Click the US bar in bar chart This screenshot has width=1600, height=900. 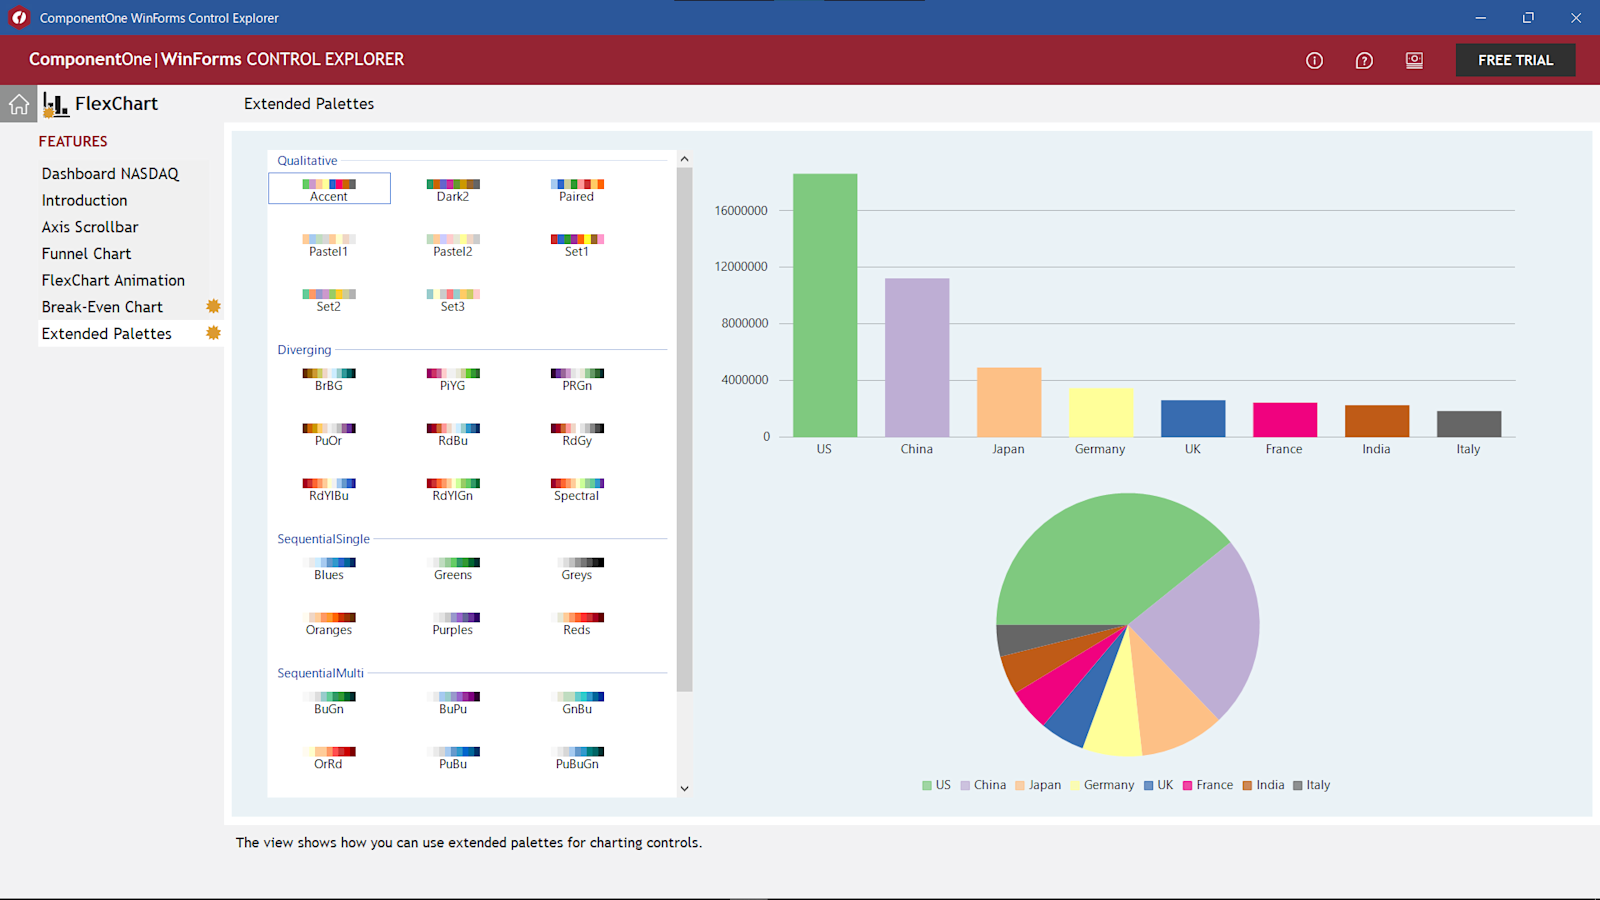[825, 305]
